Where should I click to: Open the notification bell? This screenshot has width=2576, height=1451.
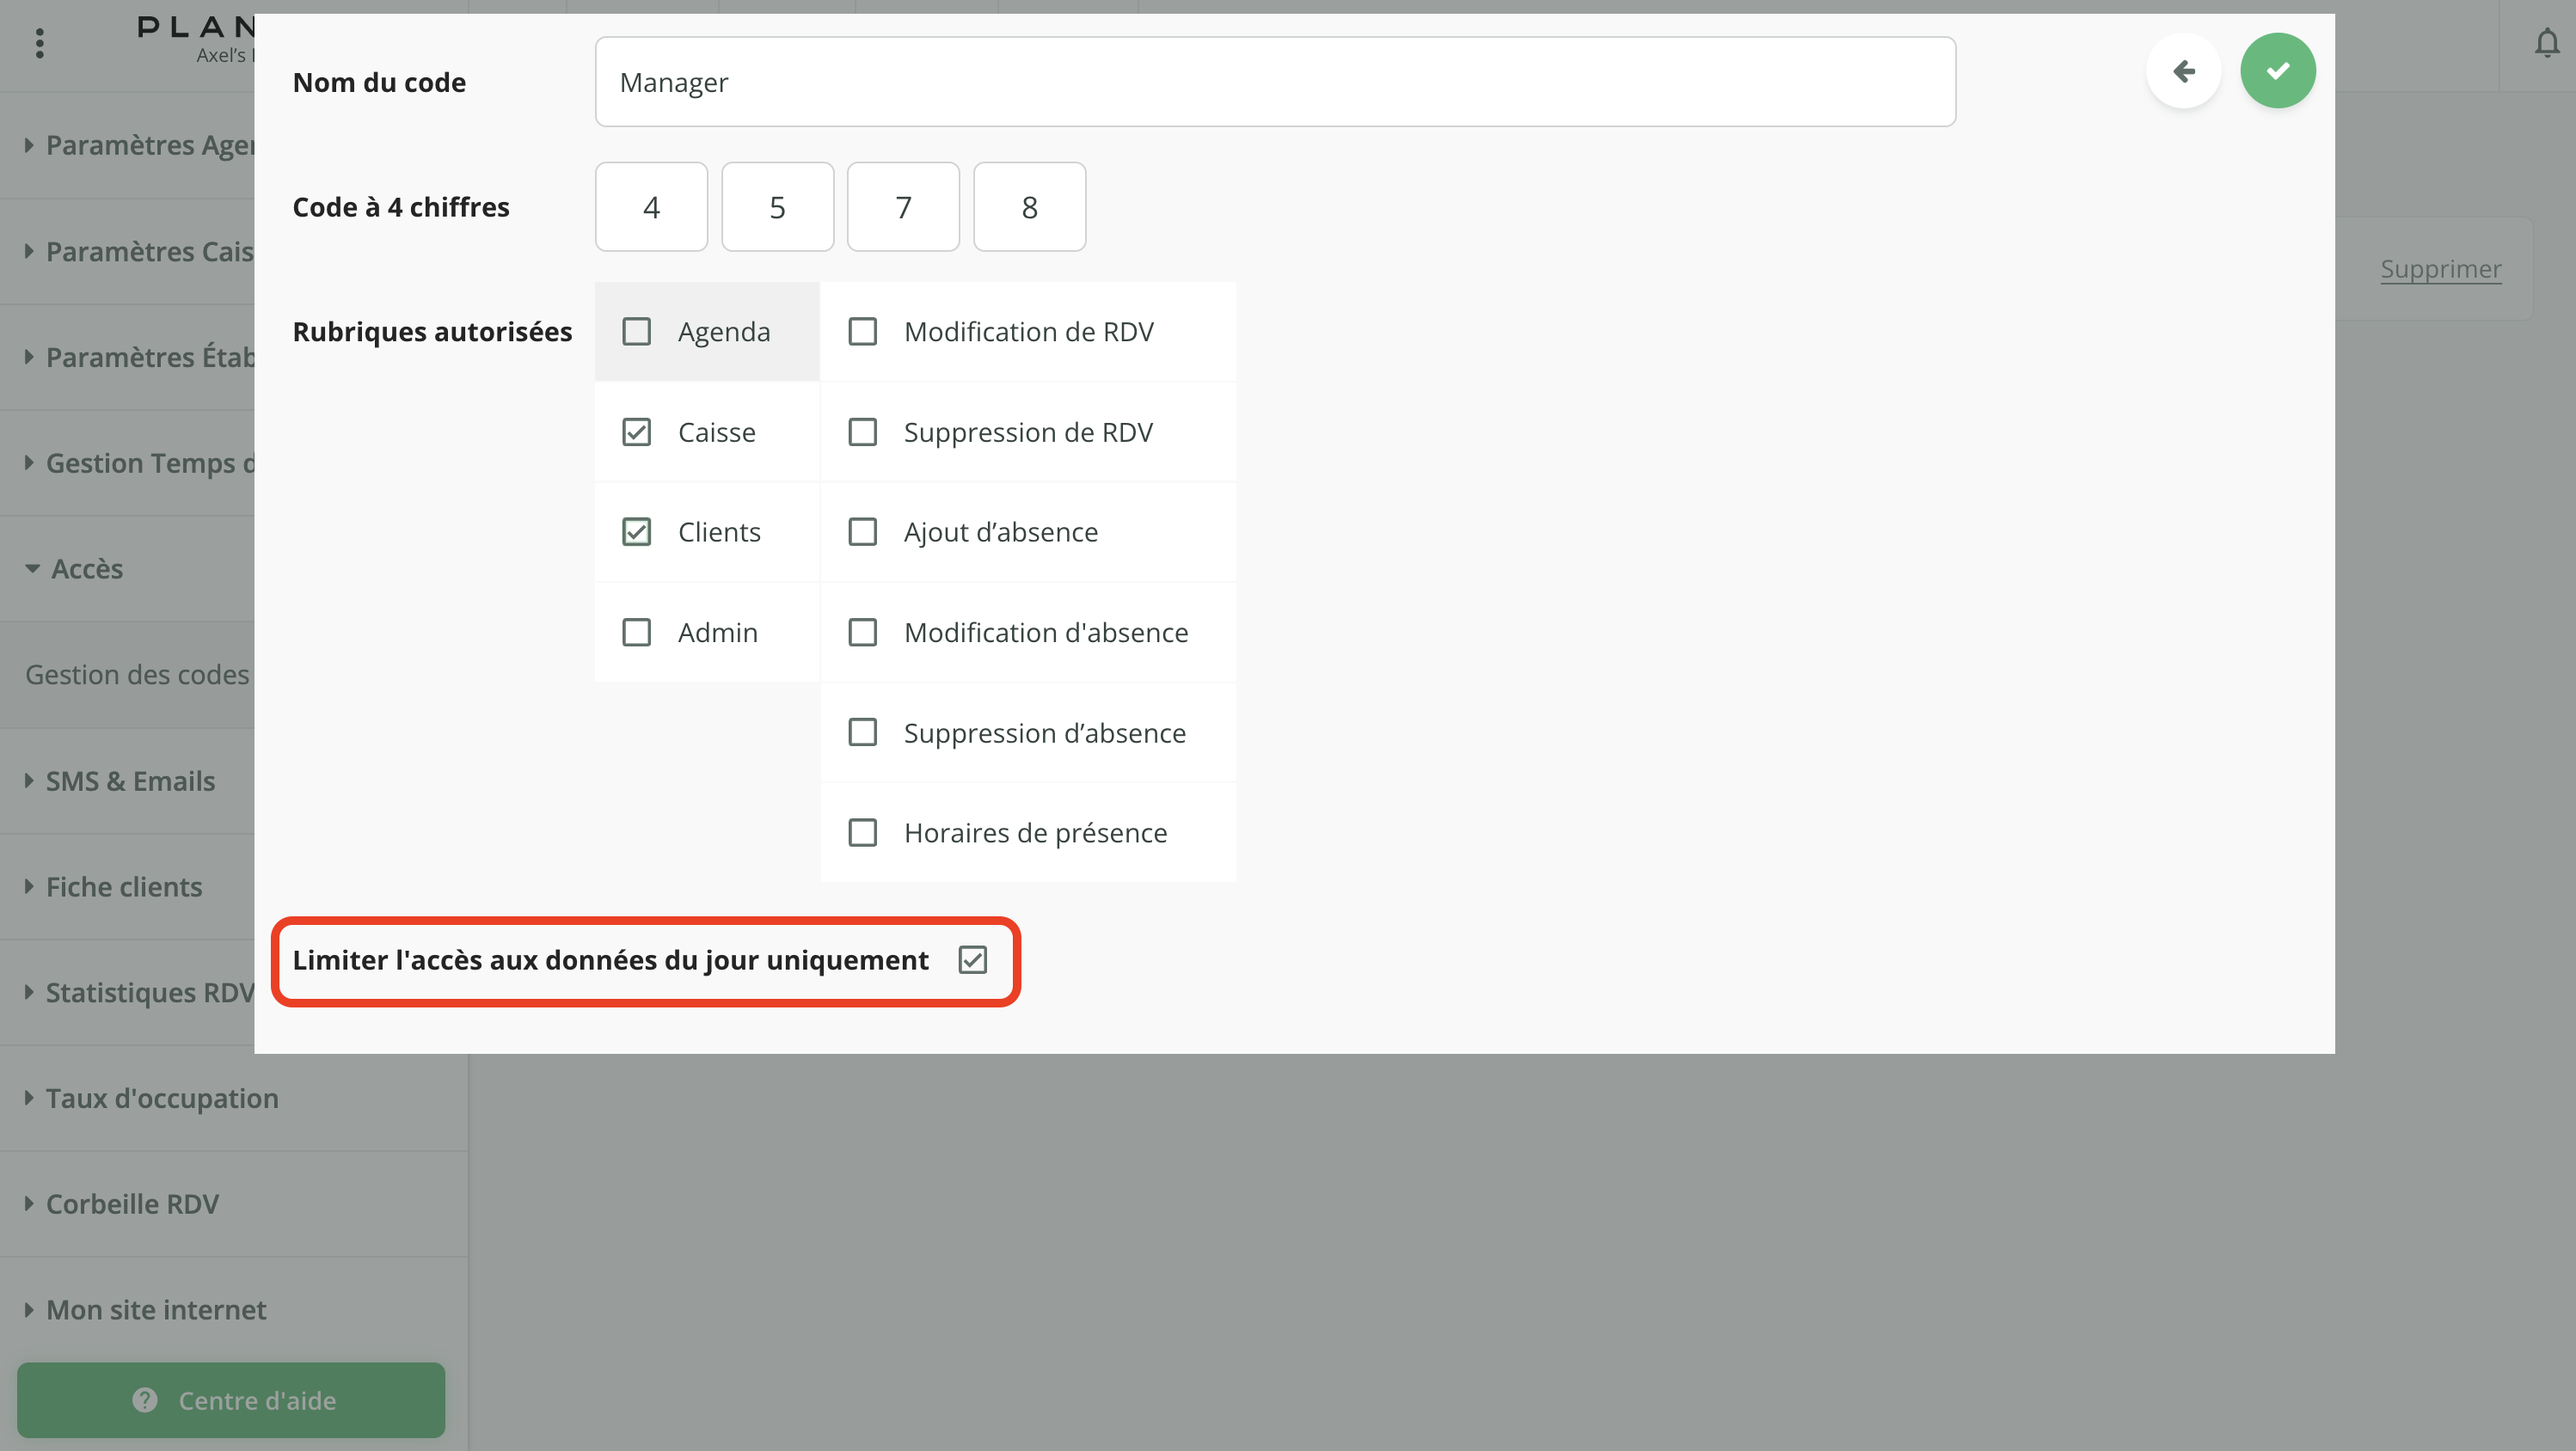2546,44
